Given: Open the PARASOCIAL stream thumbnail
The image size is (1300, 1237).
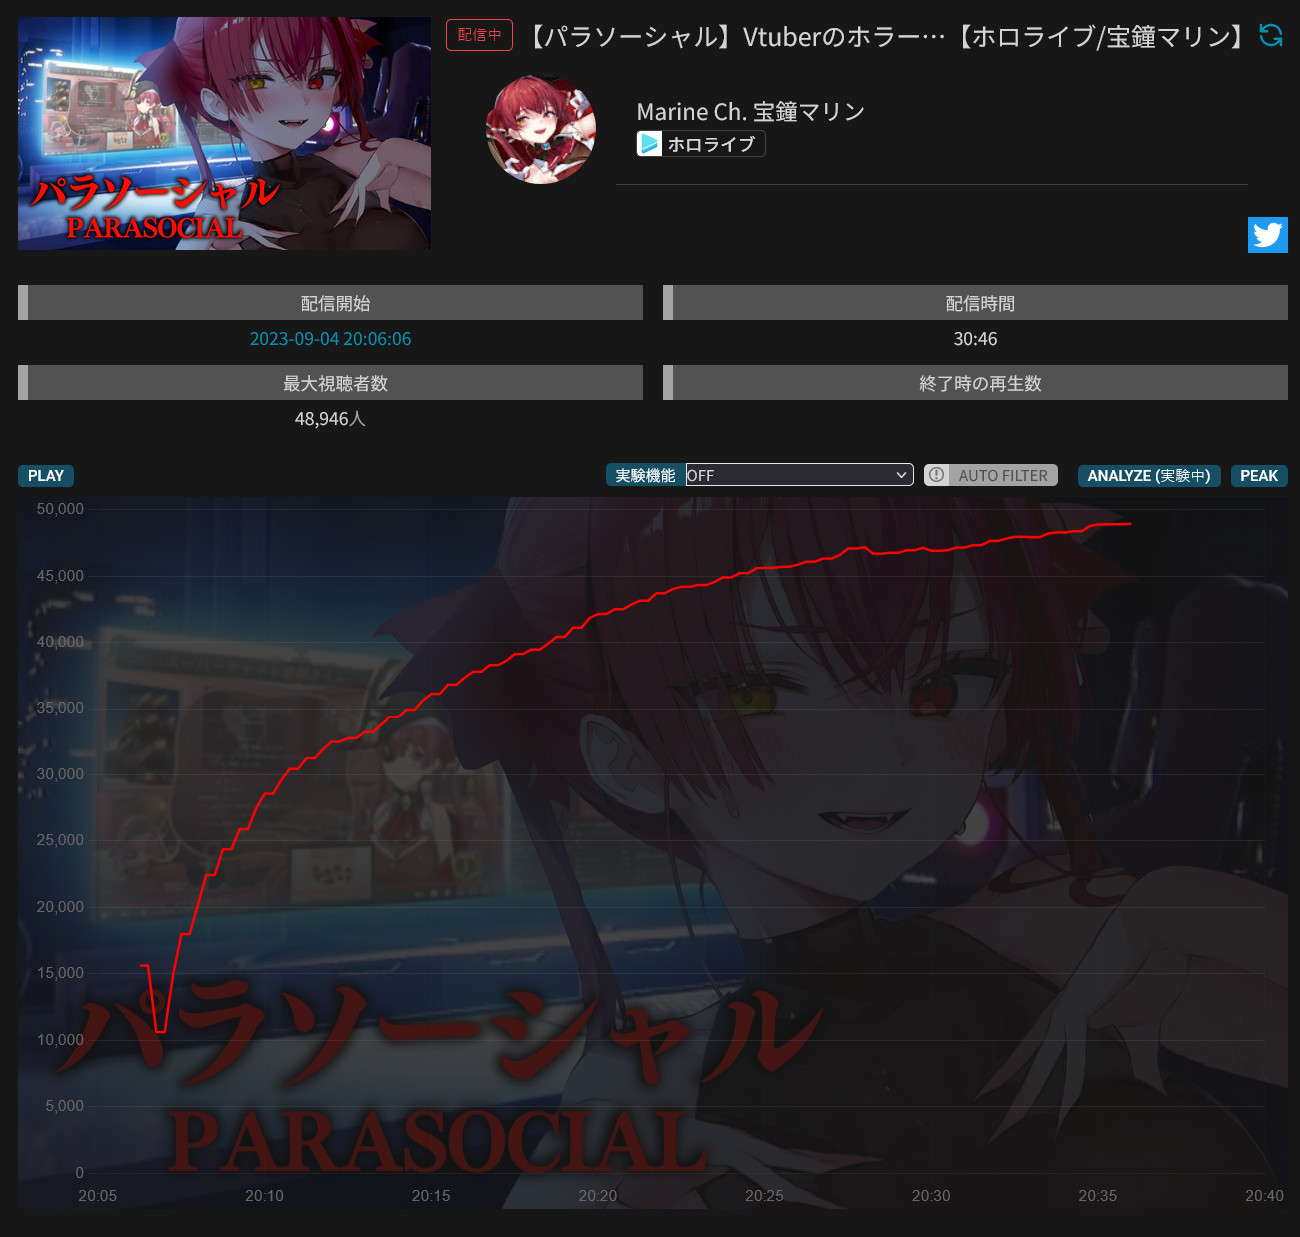Looking at the screenshot, I should [224, 133].
